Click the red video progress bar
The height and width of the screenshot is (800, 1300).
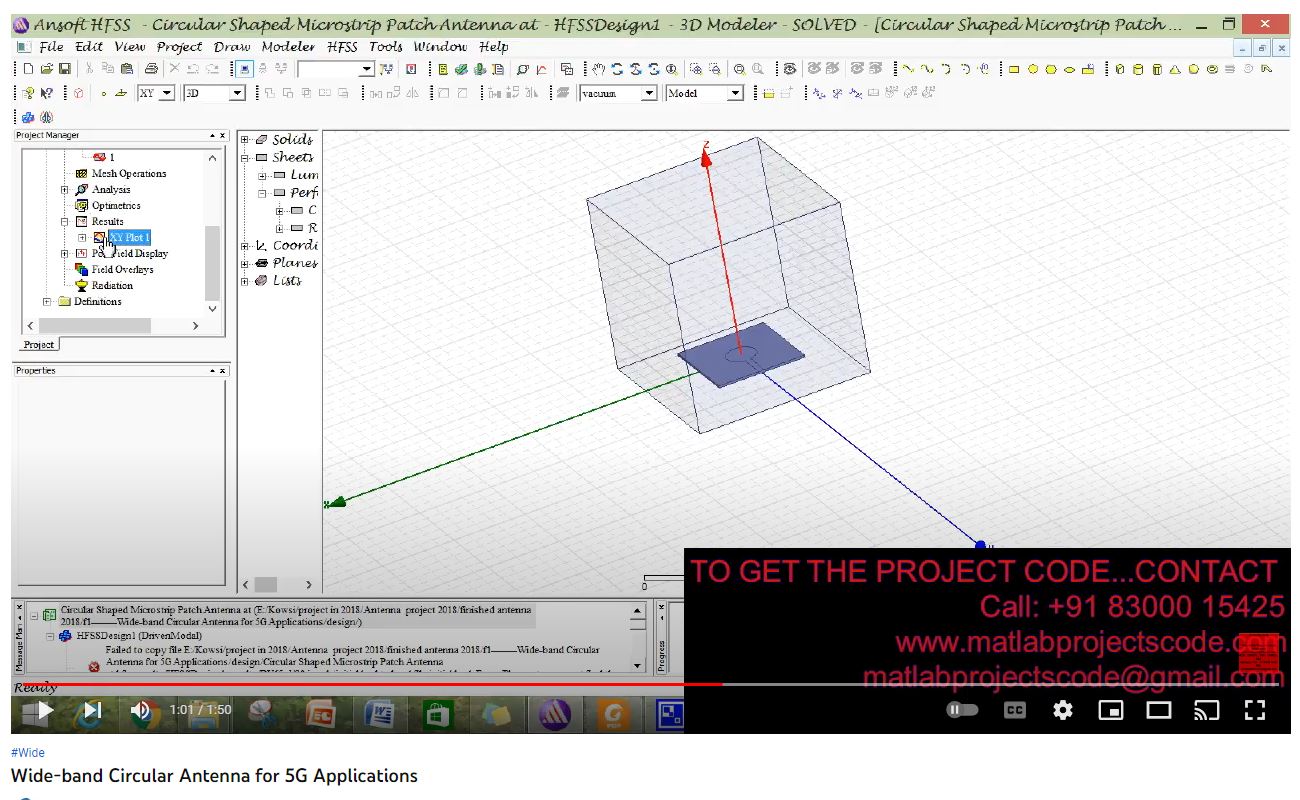click(400, 685)
